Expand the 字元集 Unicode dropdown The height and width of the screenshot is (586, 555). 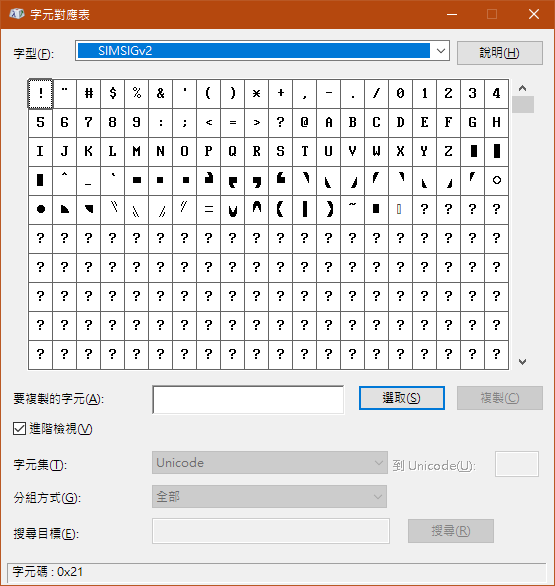269,463
